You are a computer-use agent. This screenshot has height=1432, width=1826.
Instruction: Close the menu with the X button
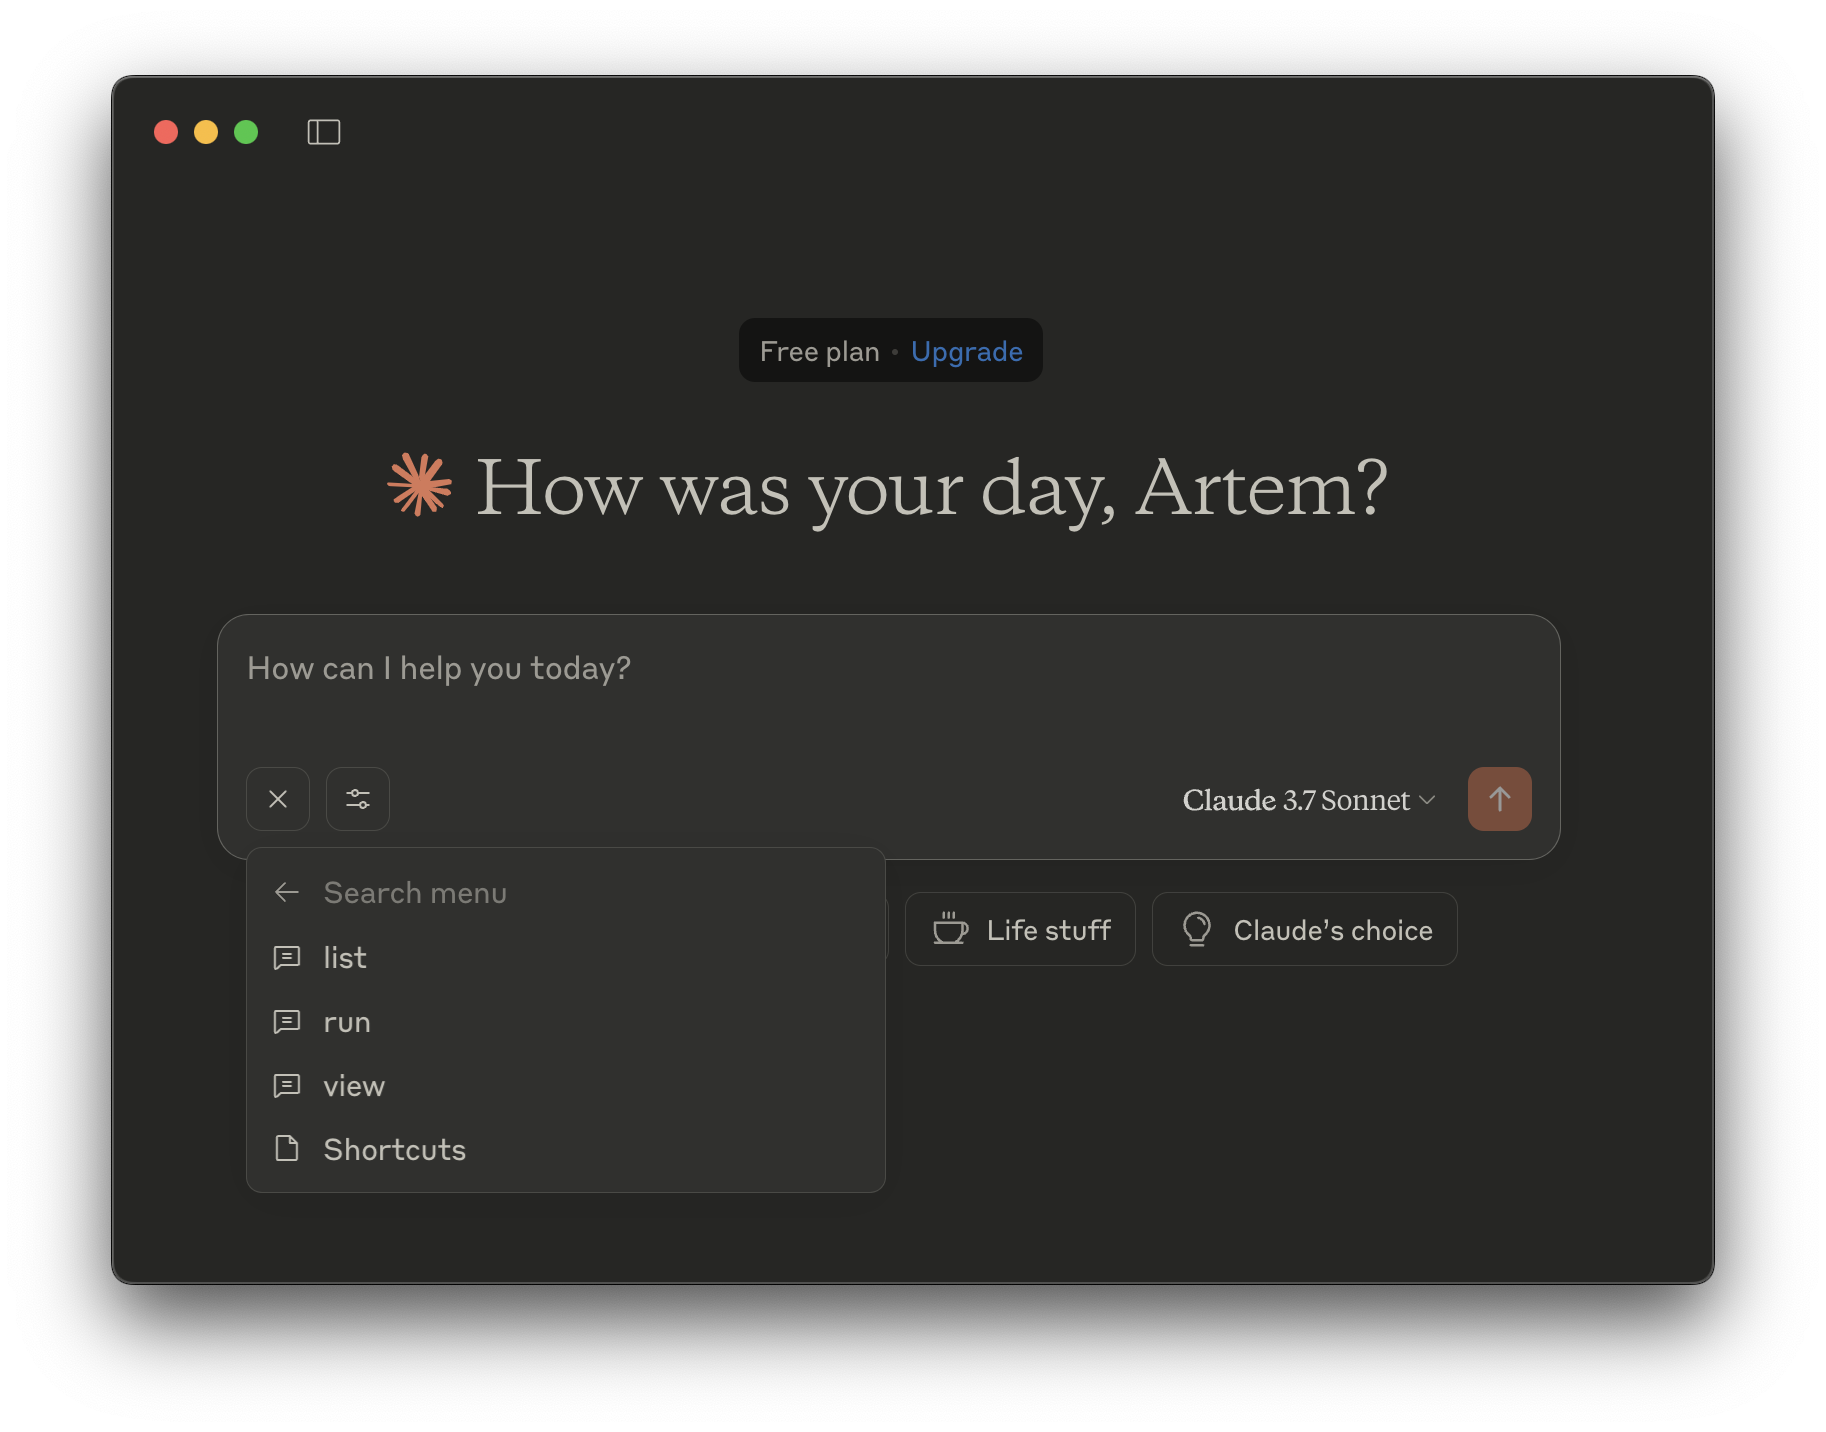278,799
